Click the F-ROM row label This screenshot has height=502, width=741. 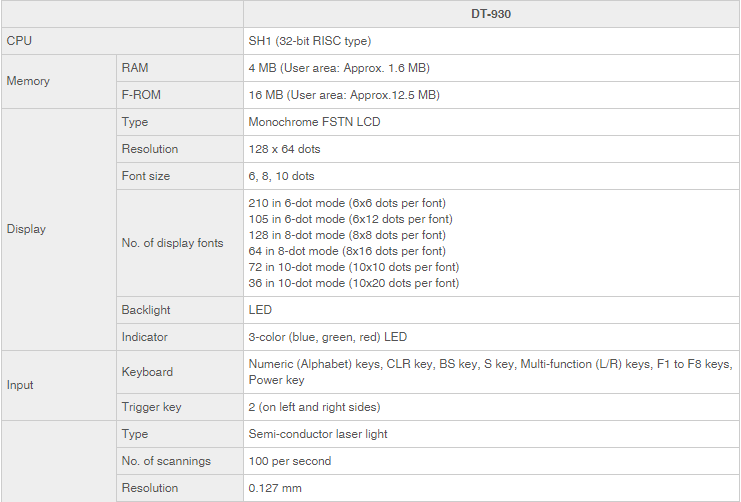tap(140, 95)
